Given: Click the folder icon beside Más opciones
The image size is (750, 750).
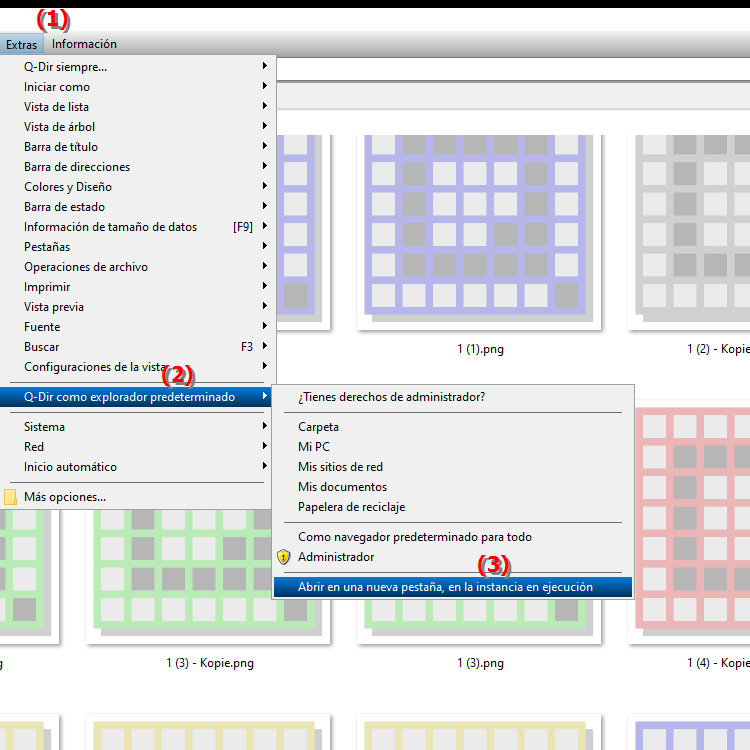Looking at the screenshot, I should (11, 497).
